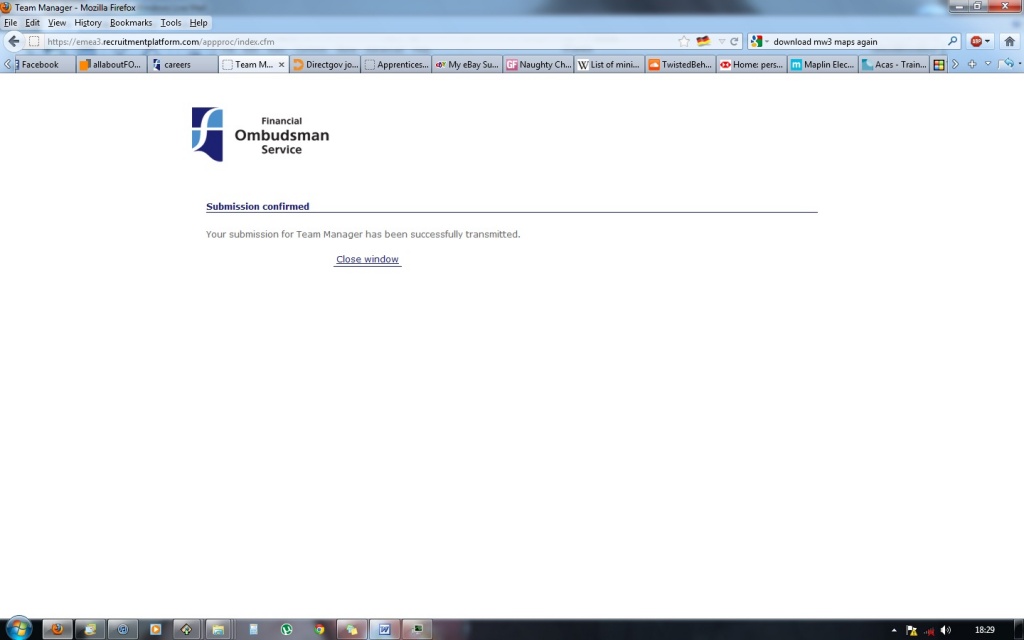The width and height of the screenshot is (1024, 640).
Task: Click the Home icon in Firefox toolbar
Action: tap(1009, 42)
